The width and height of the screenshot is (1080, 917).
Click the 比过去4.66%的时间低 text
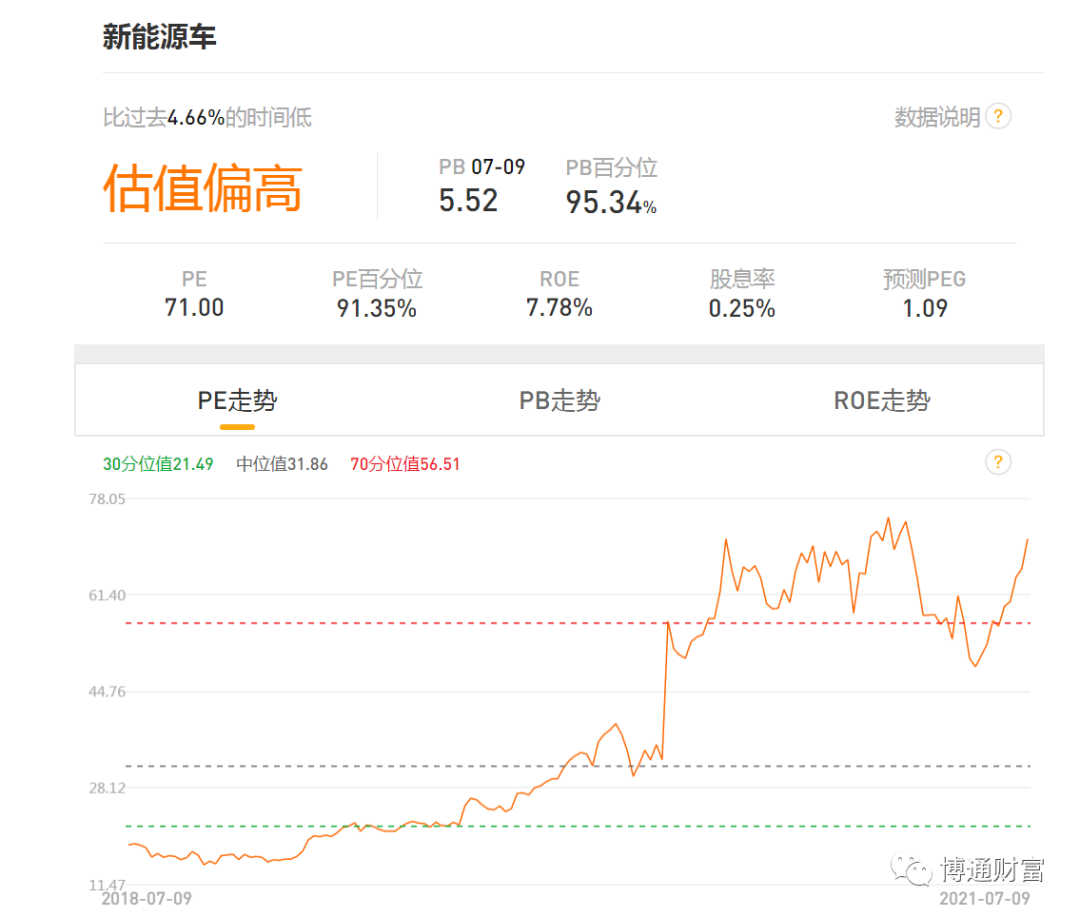207,118
